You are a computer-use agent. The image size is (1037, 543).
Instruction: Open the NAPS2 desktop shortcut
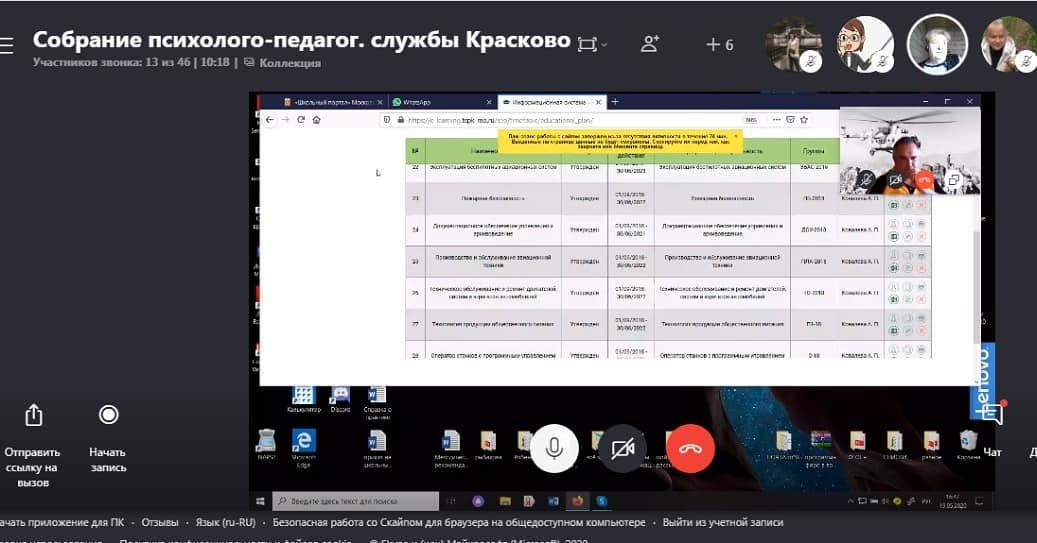coord(267,444)
